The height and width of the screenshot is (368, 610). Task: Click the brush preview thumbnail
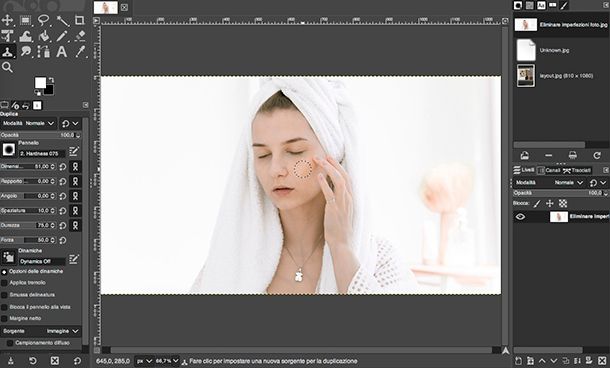pyautogui.click(x=9, y=149)
